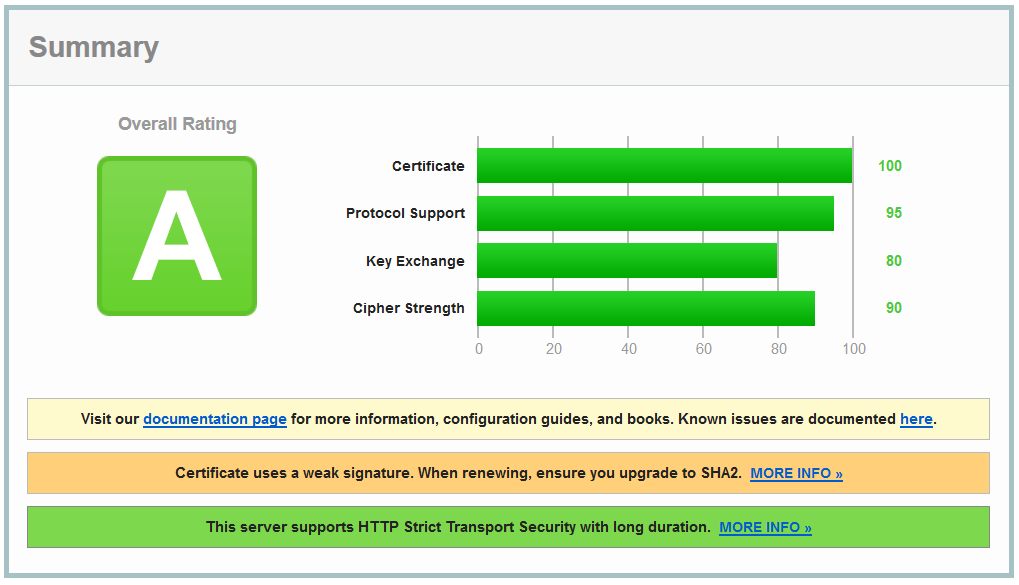Open the documentation page link
Viewport: 1019px width, 585px height.
[x=214, y=419]
